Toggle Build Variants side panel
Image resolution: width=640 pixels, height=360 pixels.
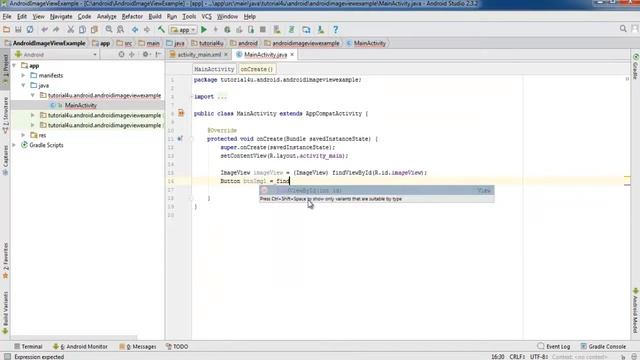[x=5, y=313]
